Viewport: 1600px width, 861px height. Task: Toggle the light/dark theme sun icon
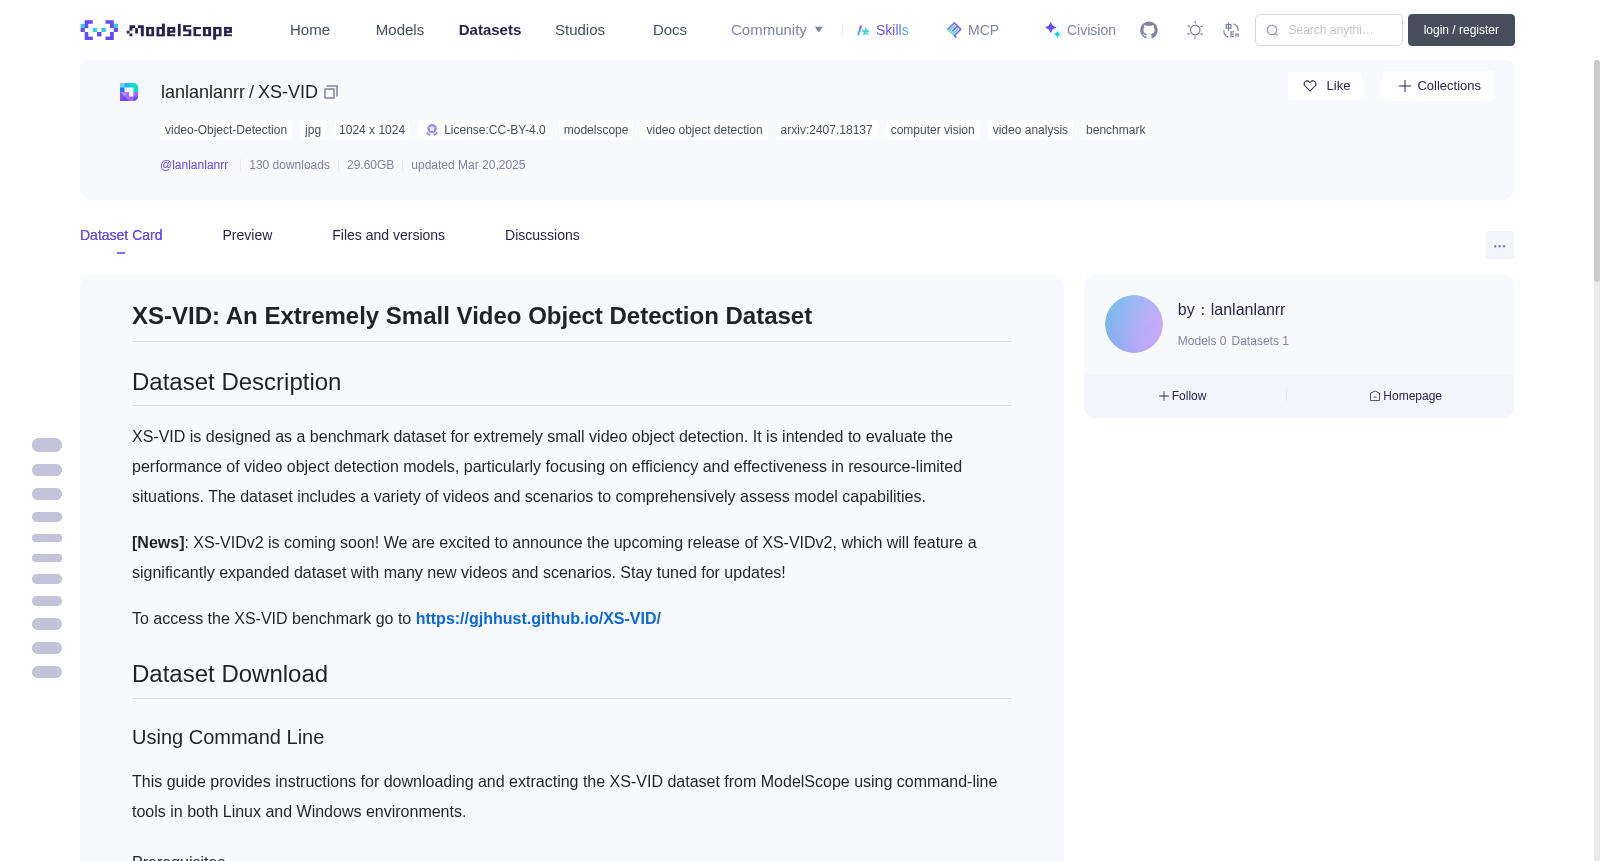tap(1195, 30)
